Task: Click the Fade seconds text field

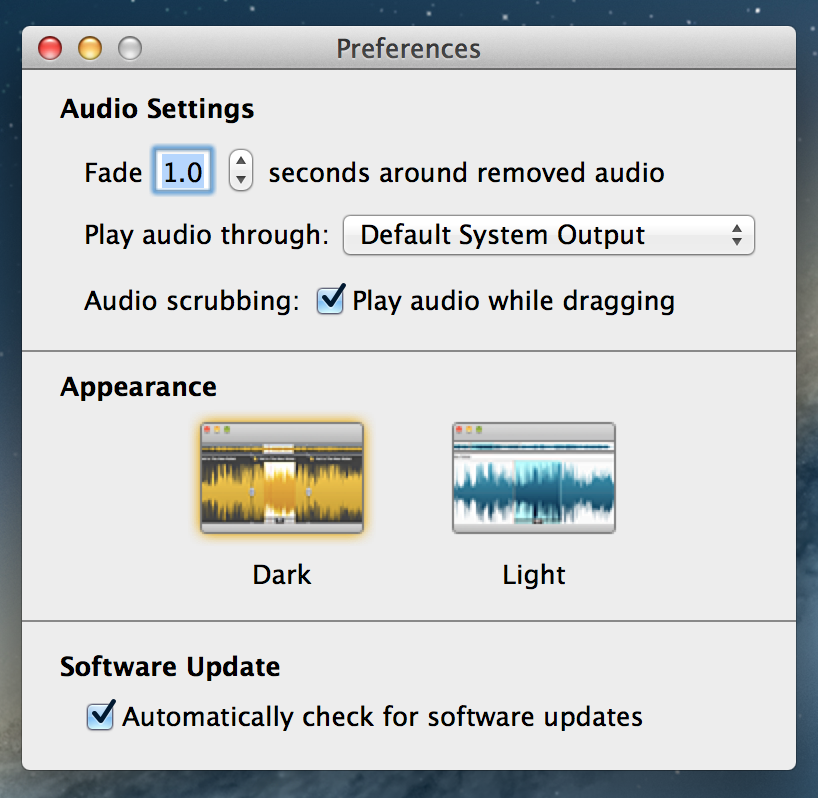Action: (183, 171)
